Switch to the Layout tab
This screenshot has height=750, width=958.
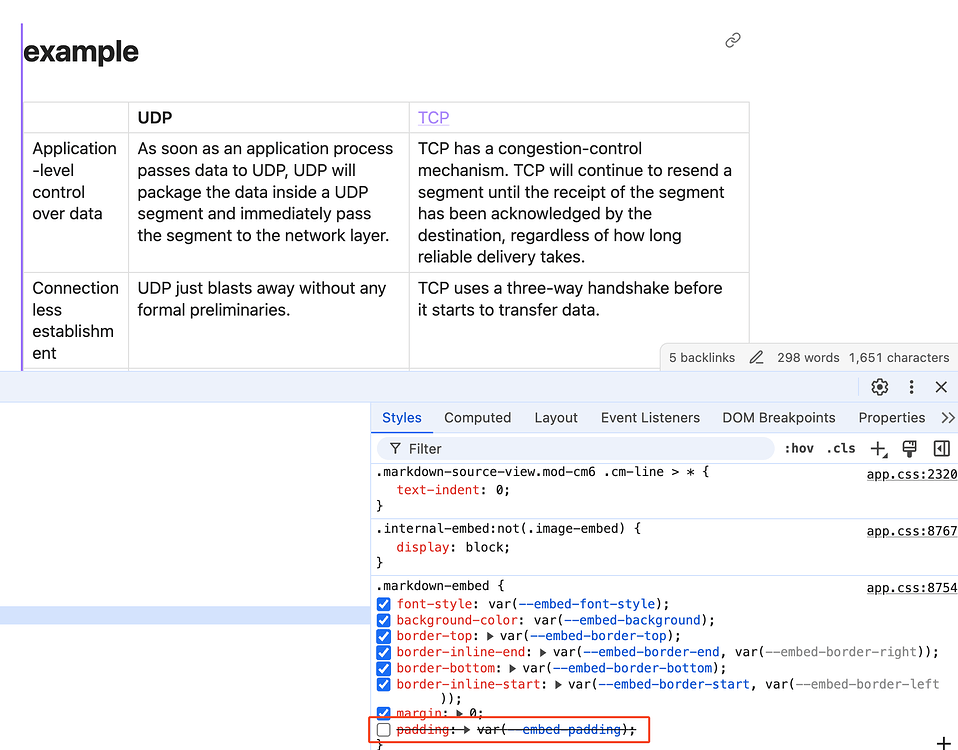(x=555, y=418)
